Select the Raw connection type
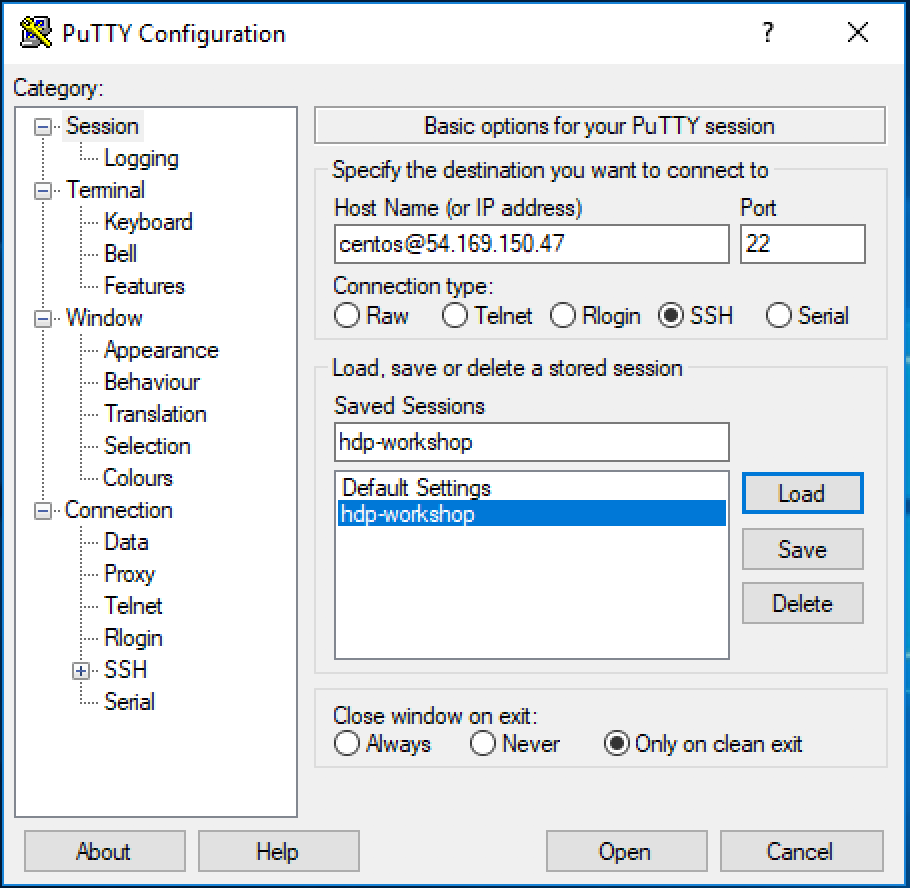This screenshot has width=910, height=888. 346,316
